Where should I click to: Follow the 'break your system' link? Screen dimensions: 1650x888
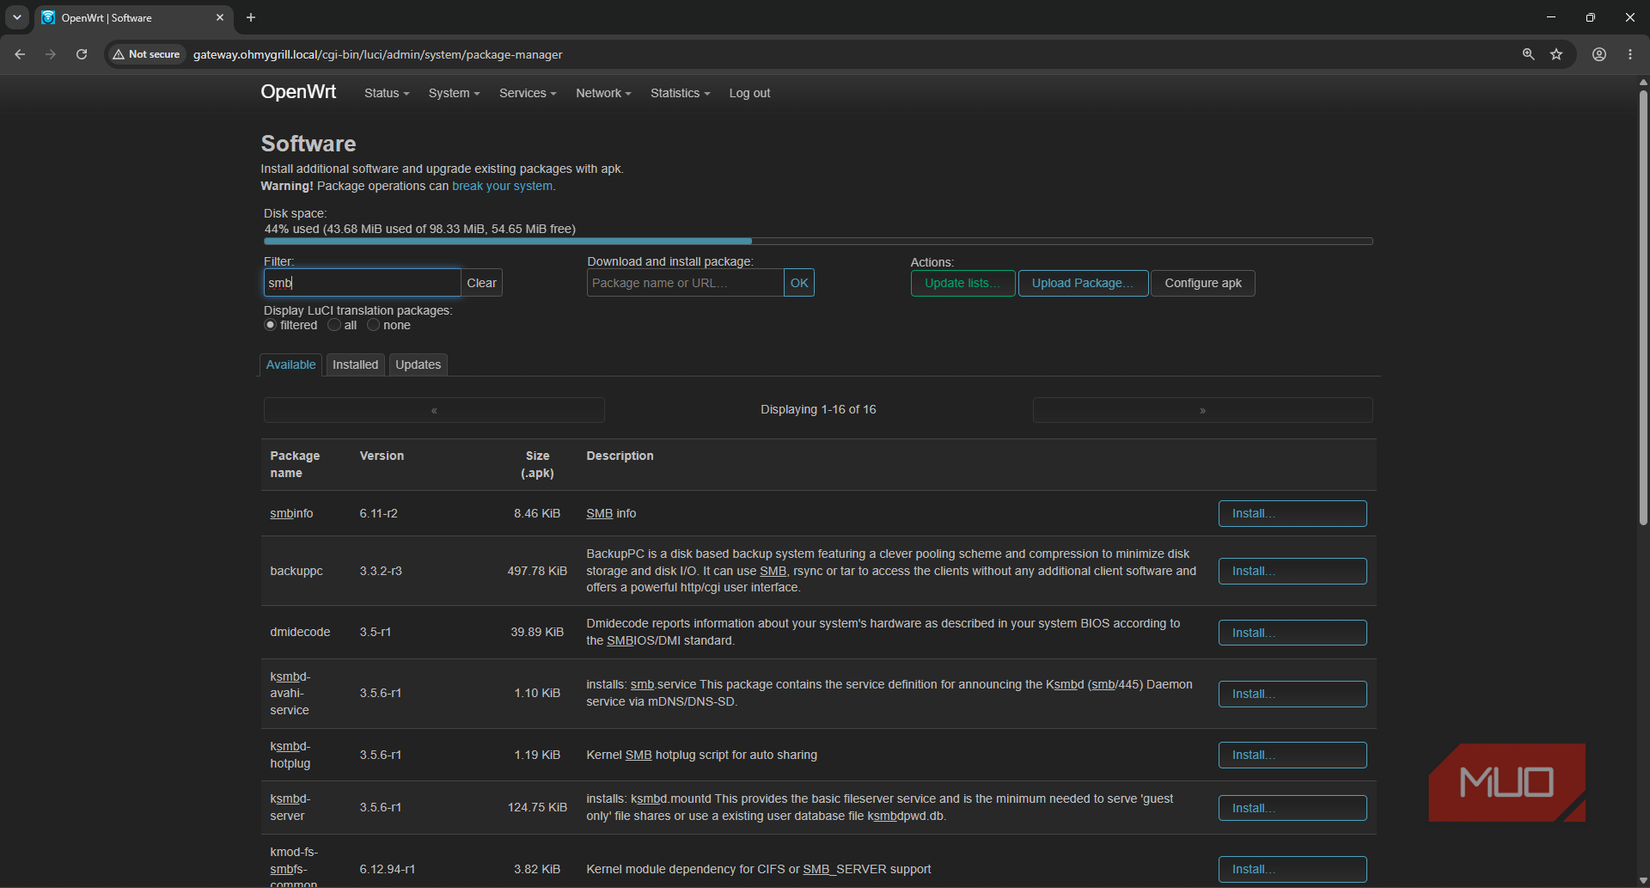point(502,186)
